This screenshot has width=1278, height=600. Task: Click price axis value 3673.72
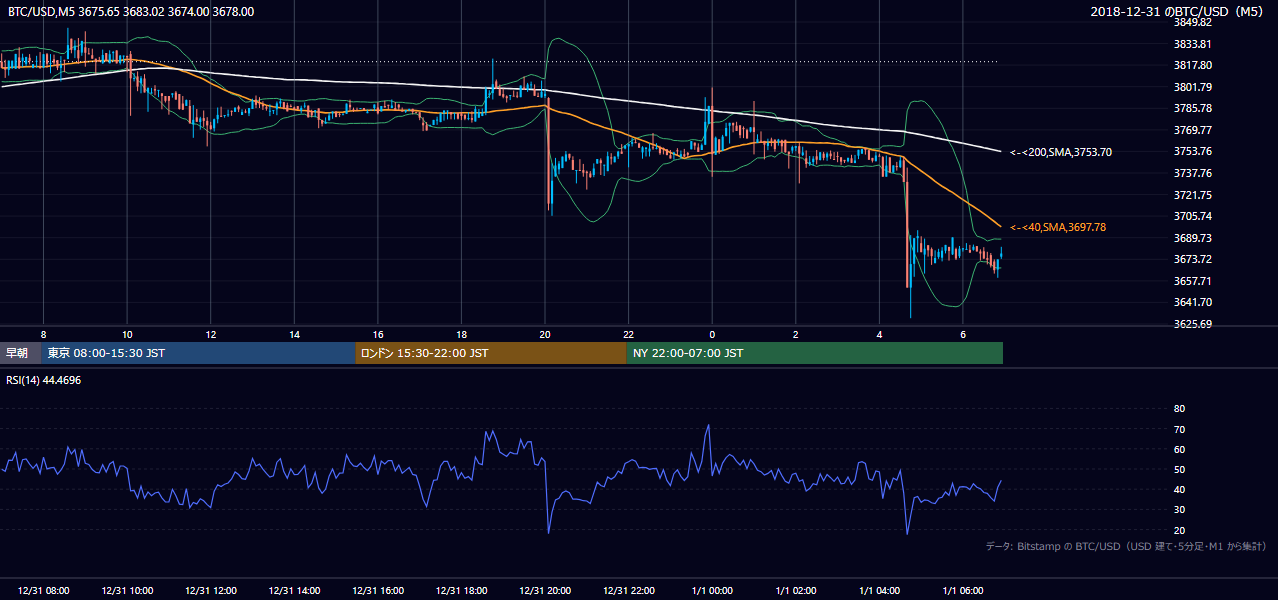tap(1193, 259)
